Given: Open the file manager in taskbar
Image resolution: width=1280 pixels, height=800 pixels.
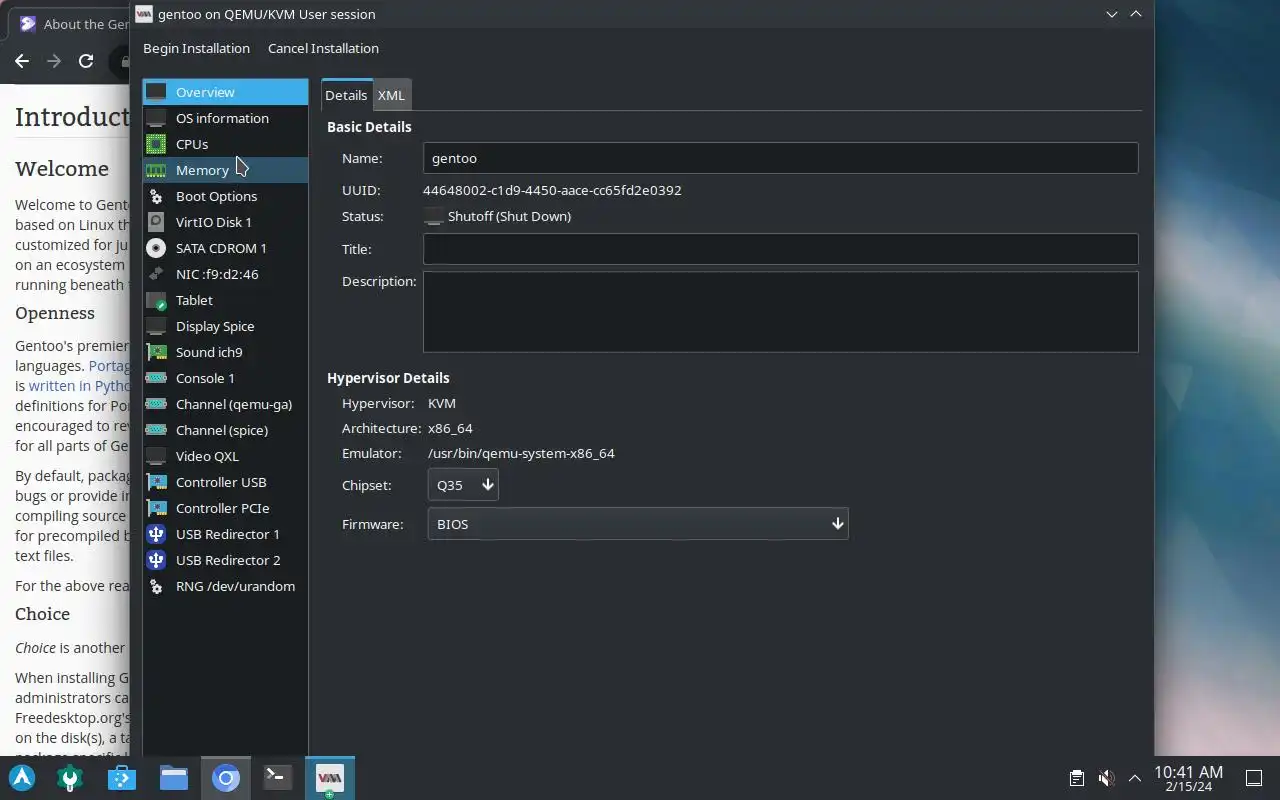Looking at the screenshot, I should (174, 777).
